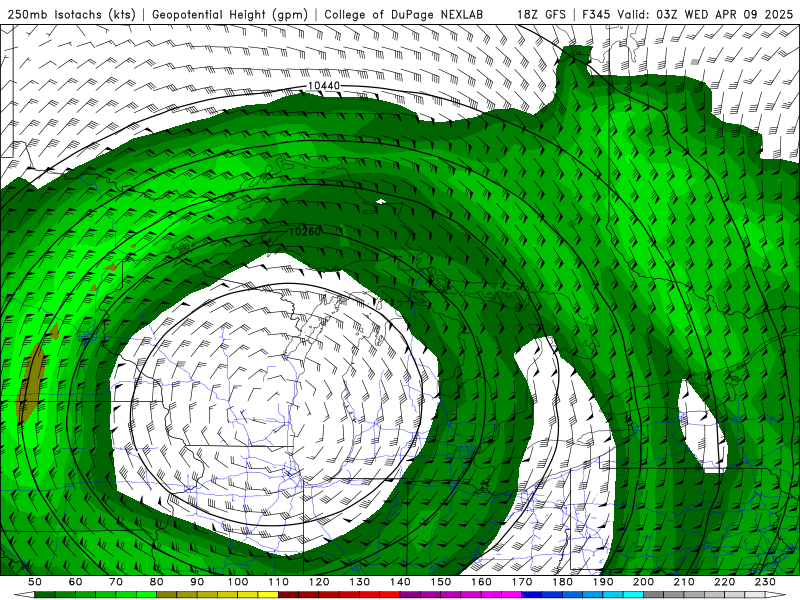The width and height of the screenshot is (800, 600).
Task: Click the 210 kt color bar label
Action: [684, 582]
